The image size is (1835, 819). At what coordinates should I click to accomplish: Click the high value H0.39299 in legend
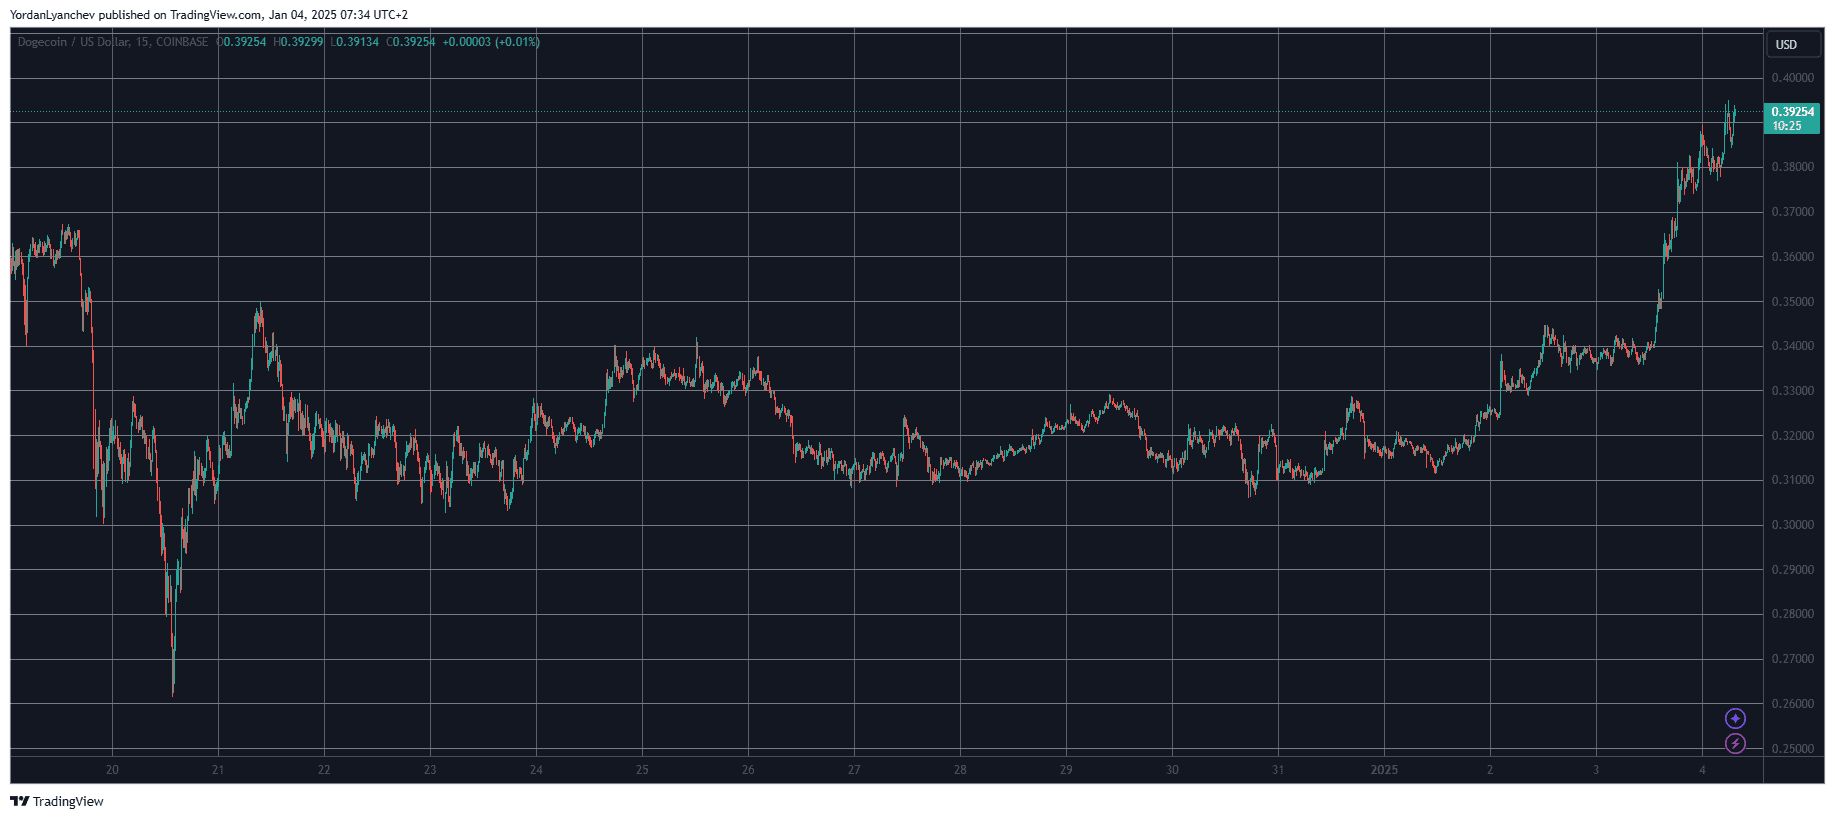[299, 42]
